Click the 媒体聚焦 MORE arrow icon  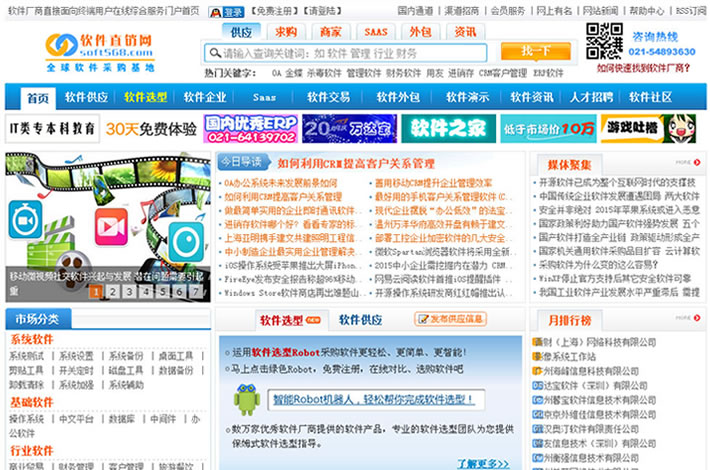pos(697,162)
